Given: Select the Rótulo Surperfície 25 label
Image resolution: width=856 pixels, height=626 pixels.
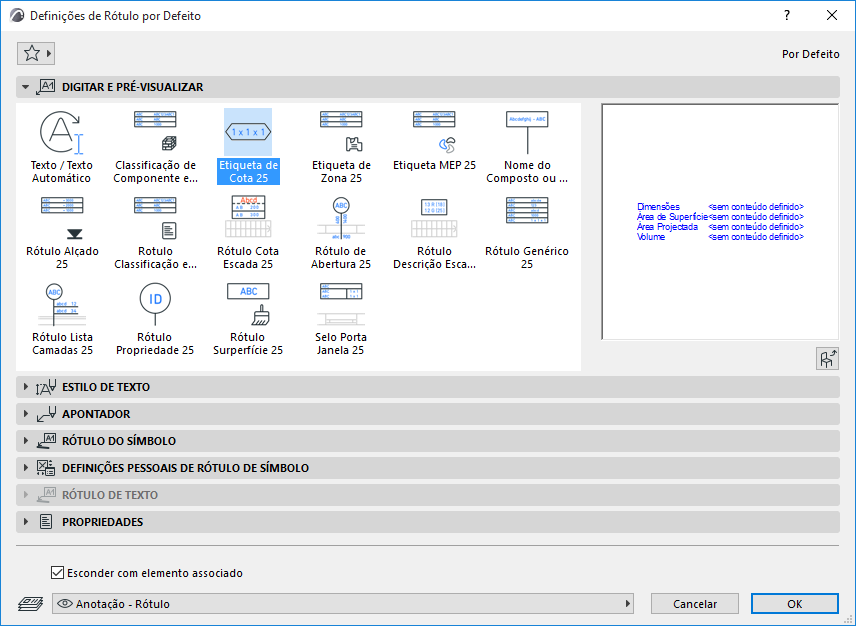Looking at the screenshot, I should click(x=248, y=319).
